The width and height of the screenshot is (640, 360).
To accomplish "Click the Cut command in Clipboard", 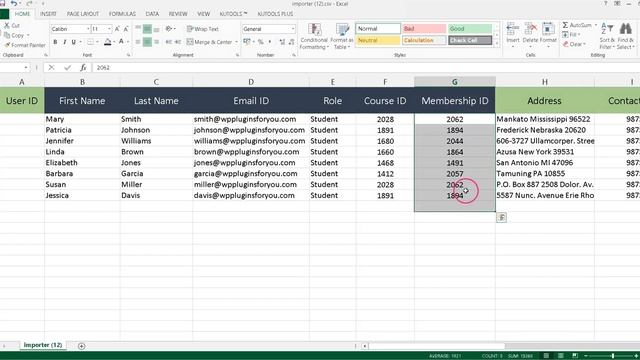I will click(x=12, y=25).
